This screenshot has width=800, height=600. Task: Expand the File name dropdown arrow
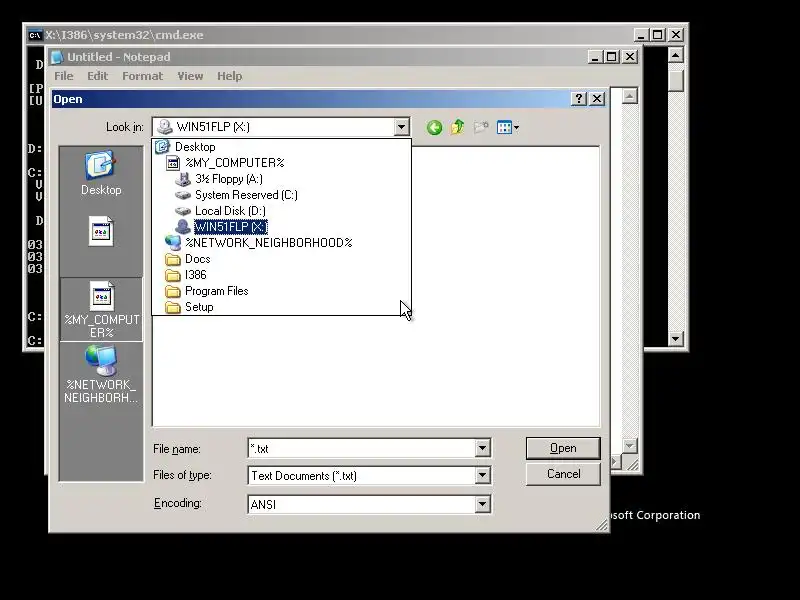tap(482, 448)
